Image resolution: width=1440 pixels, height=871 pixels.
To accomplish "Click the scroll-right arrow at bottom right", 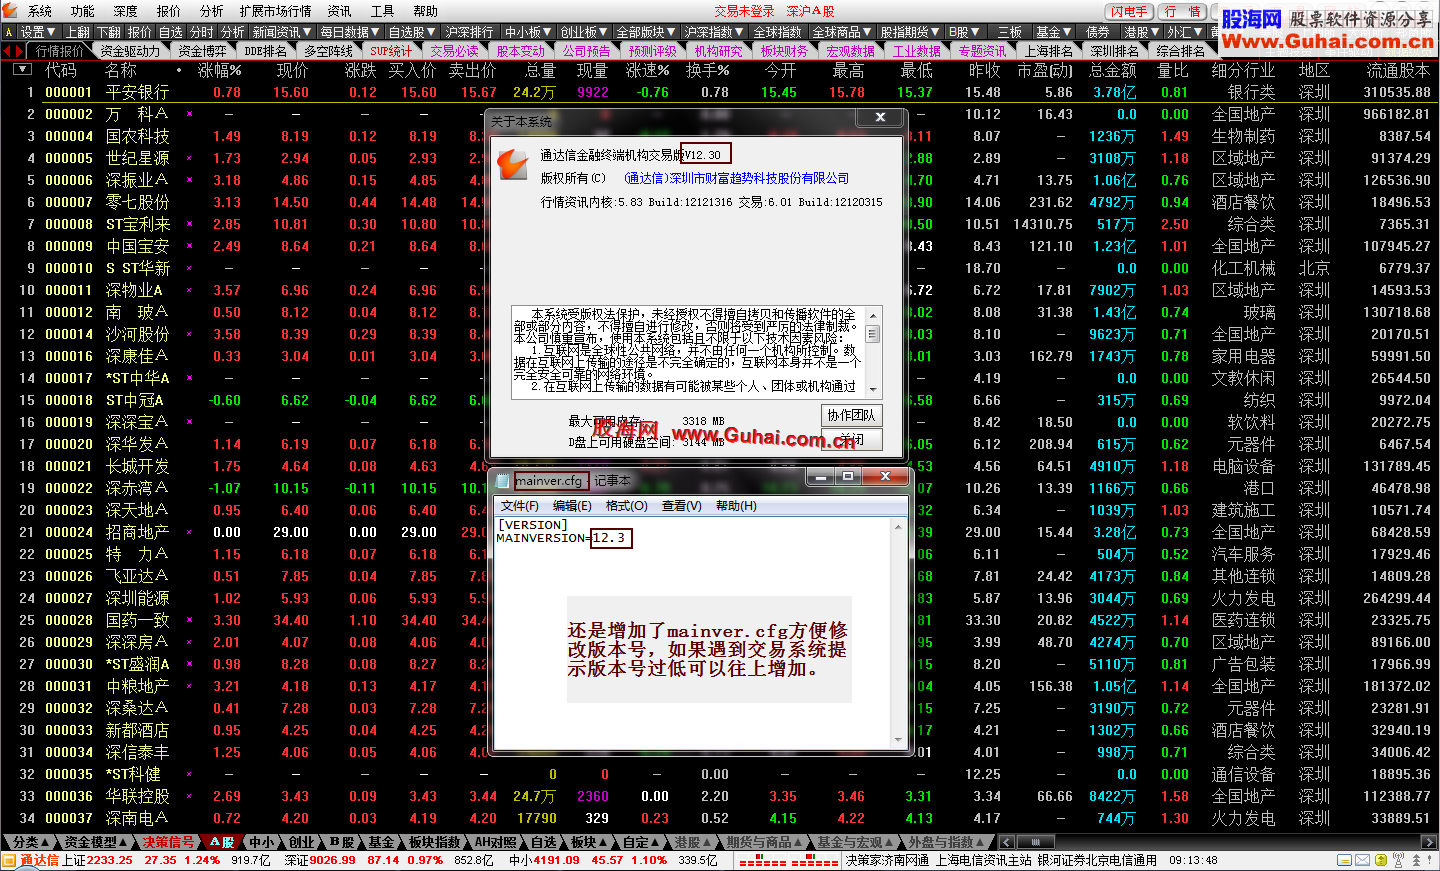I will click(x=1430, y=842).
